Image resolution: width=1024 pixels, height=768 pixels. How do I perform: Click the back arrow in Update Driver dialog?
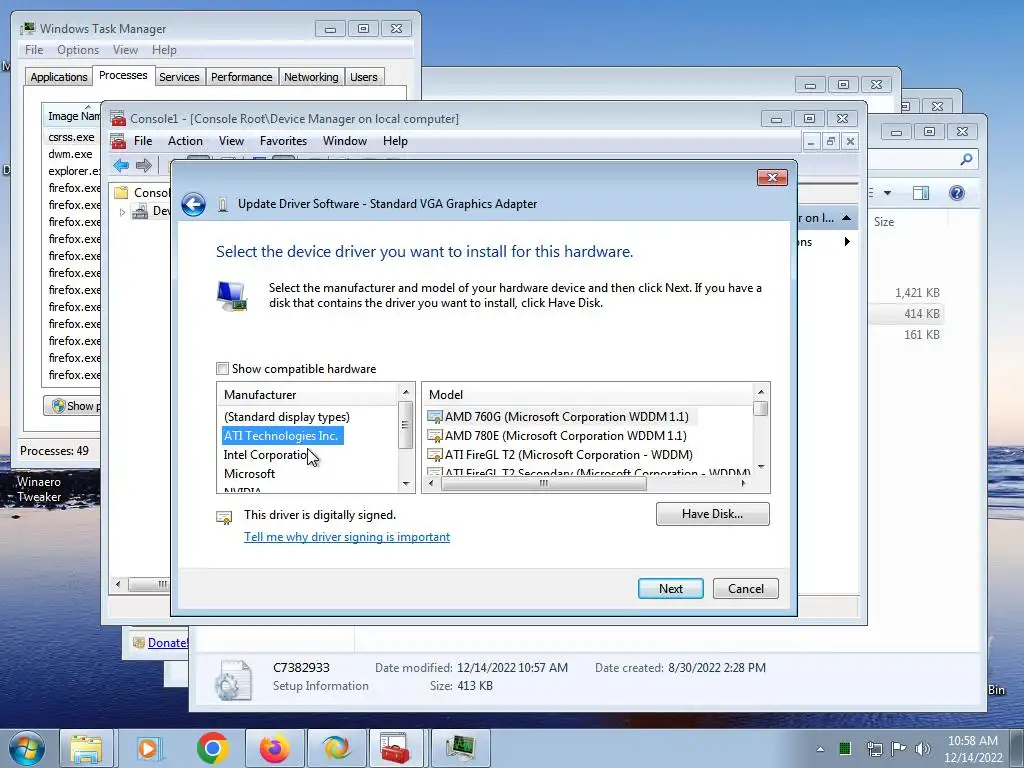(193, 204)
